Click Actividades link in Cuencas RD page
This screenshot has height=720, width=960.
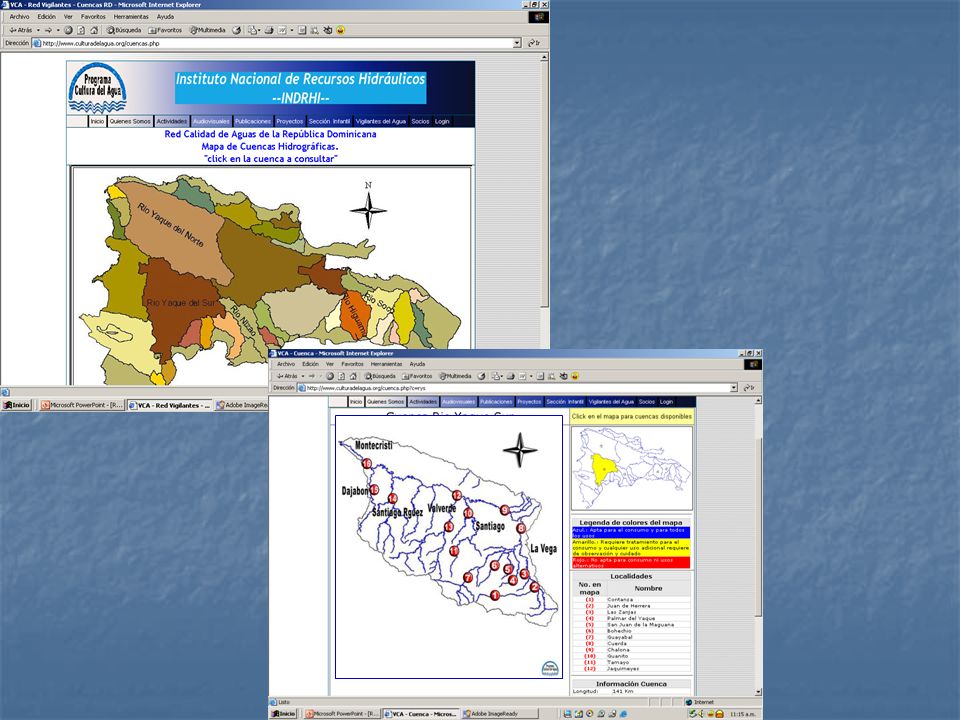(171, 121)
